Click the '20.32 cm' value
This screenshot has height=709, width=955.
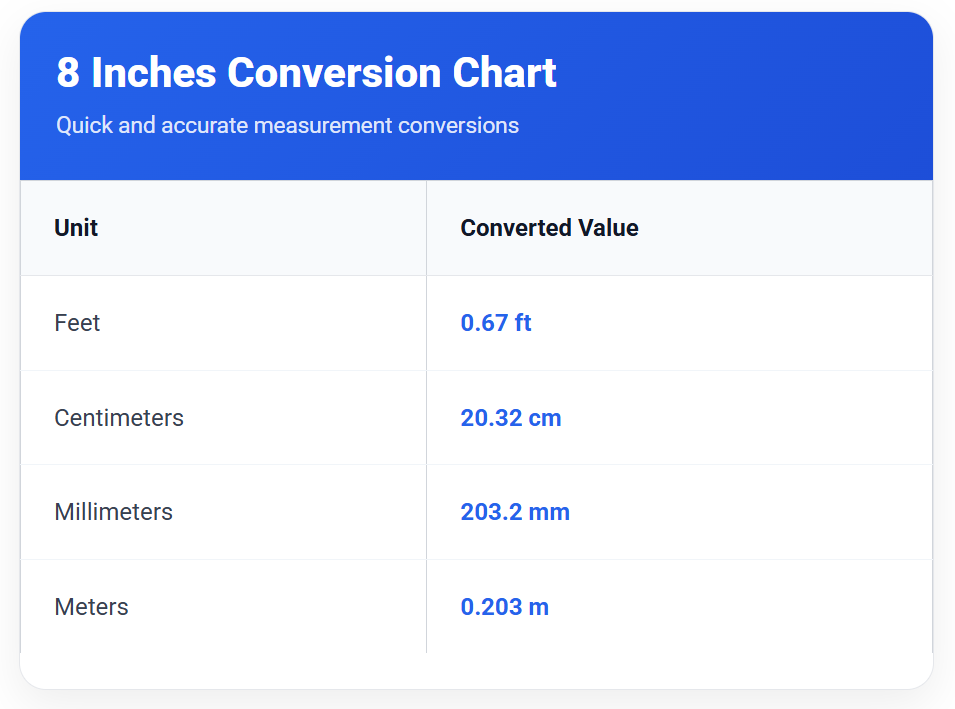[x=511, y=418]
